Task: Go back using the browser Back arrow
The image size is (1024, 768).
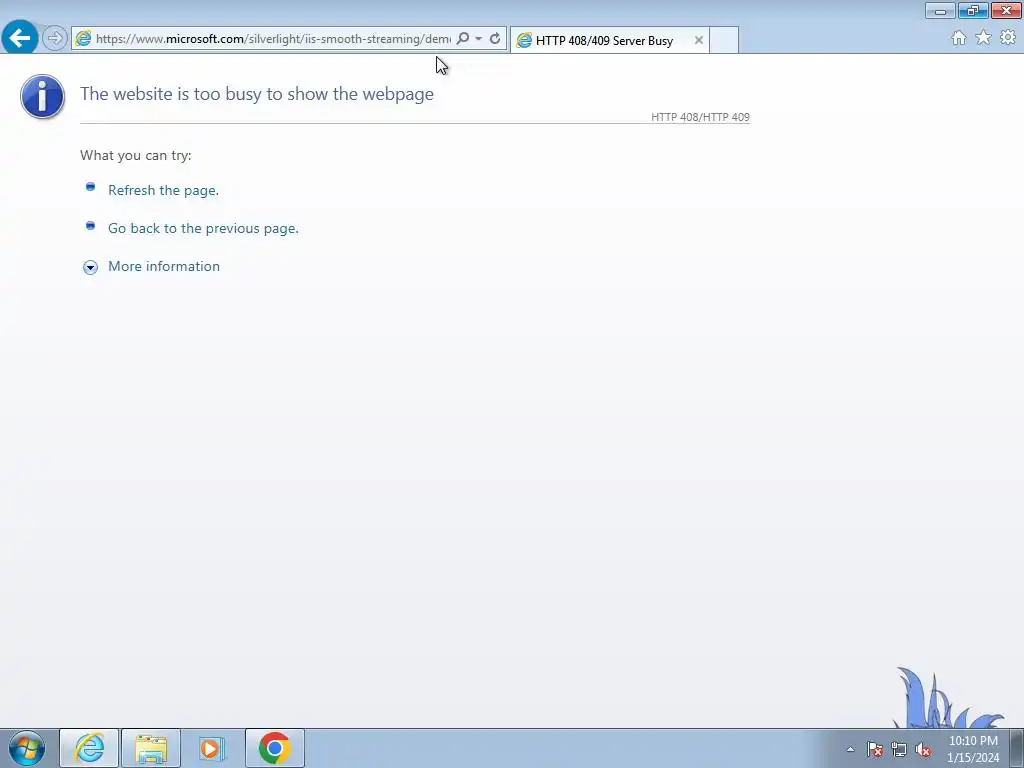Action: point(20,38)
